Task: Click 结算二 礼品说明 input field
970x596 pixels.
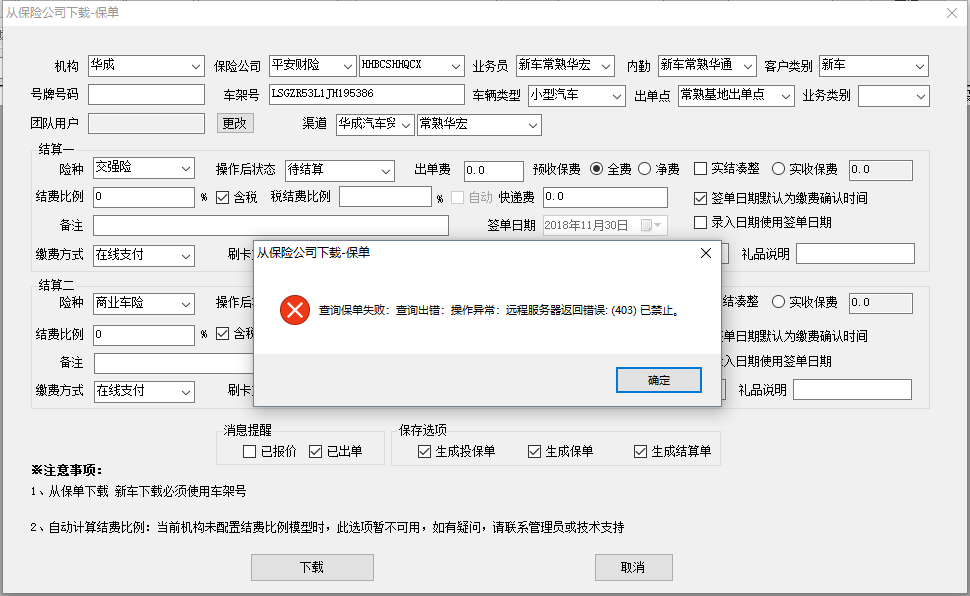Action: 852,390
